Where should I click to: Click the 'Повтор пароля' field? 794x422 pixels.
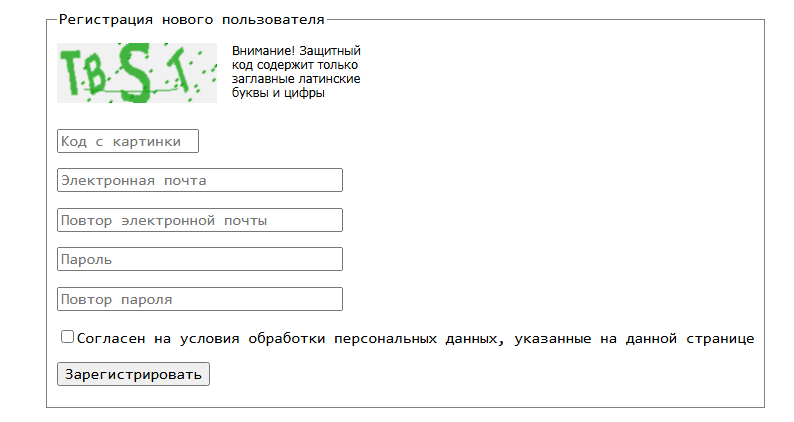pyautogui.click(x=200, y=299)
